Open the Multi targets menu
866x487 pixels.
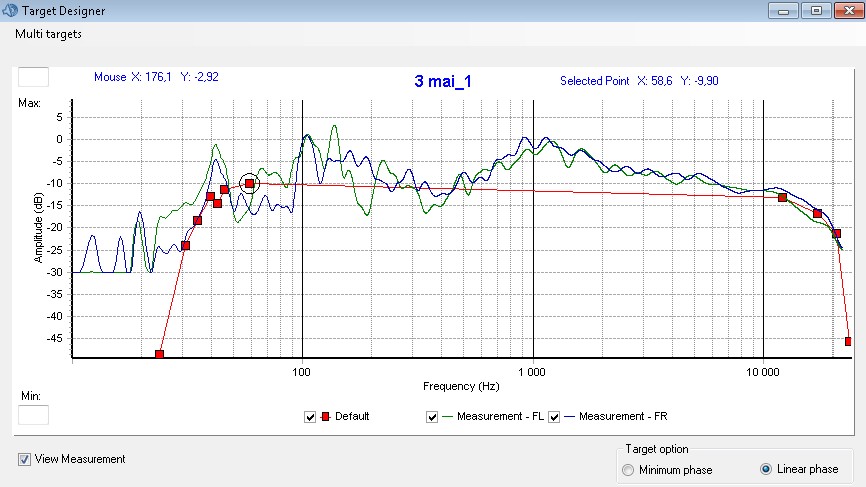click(x=48, y=34)
